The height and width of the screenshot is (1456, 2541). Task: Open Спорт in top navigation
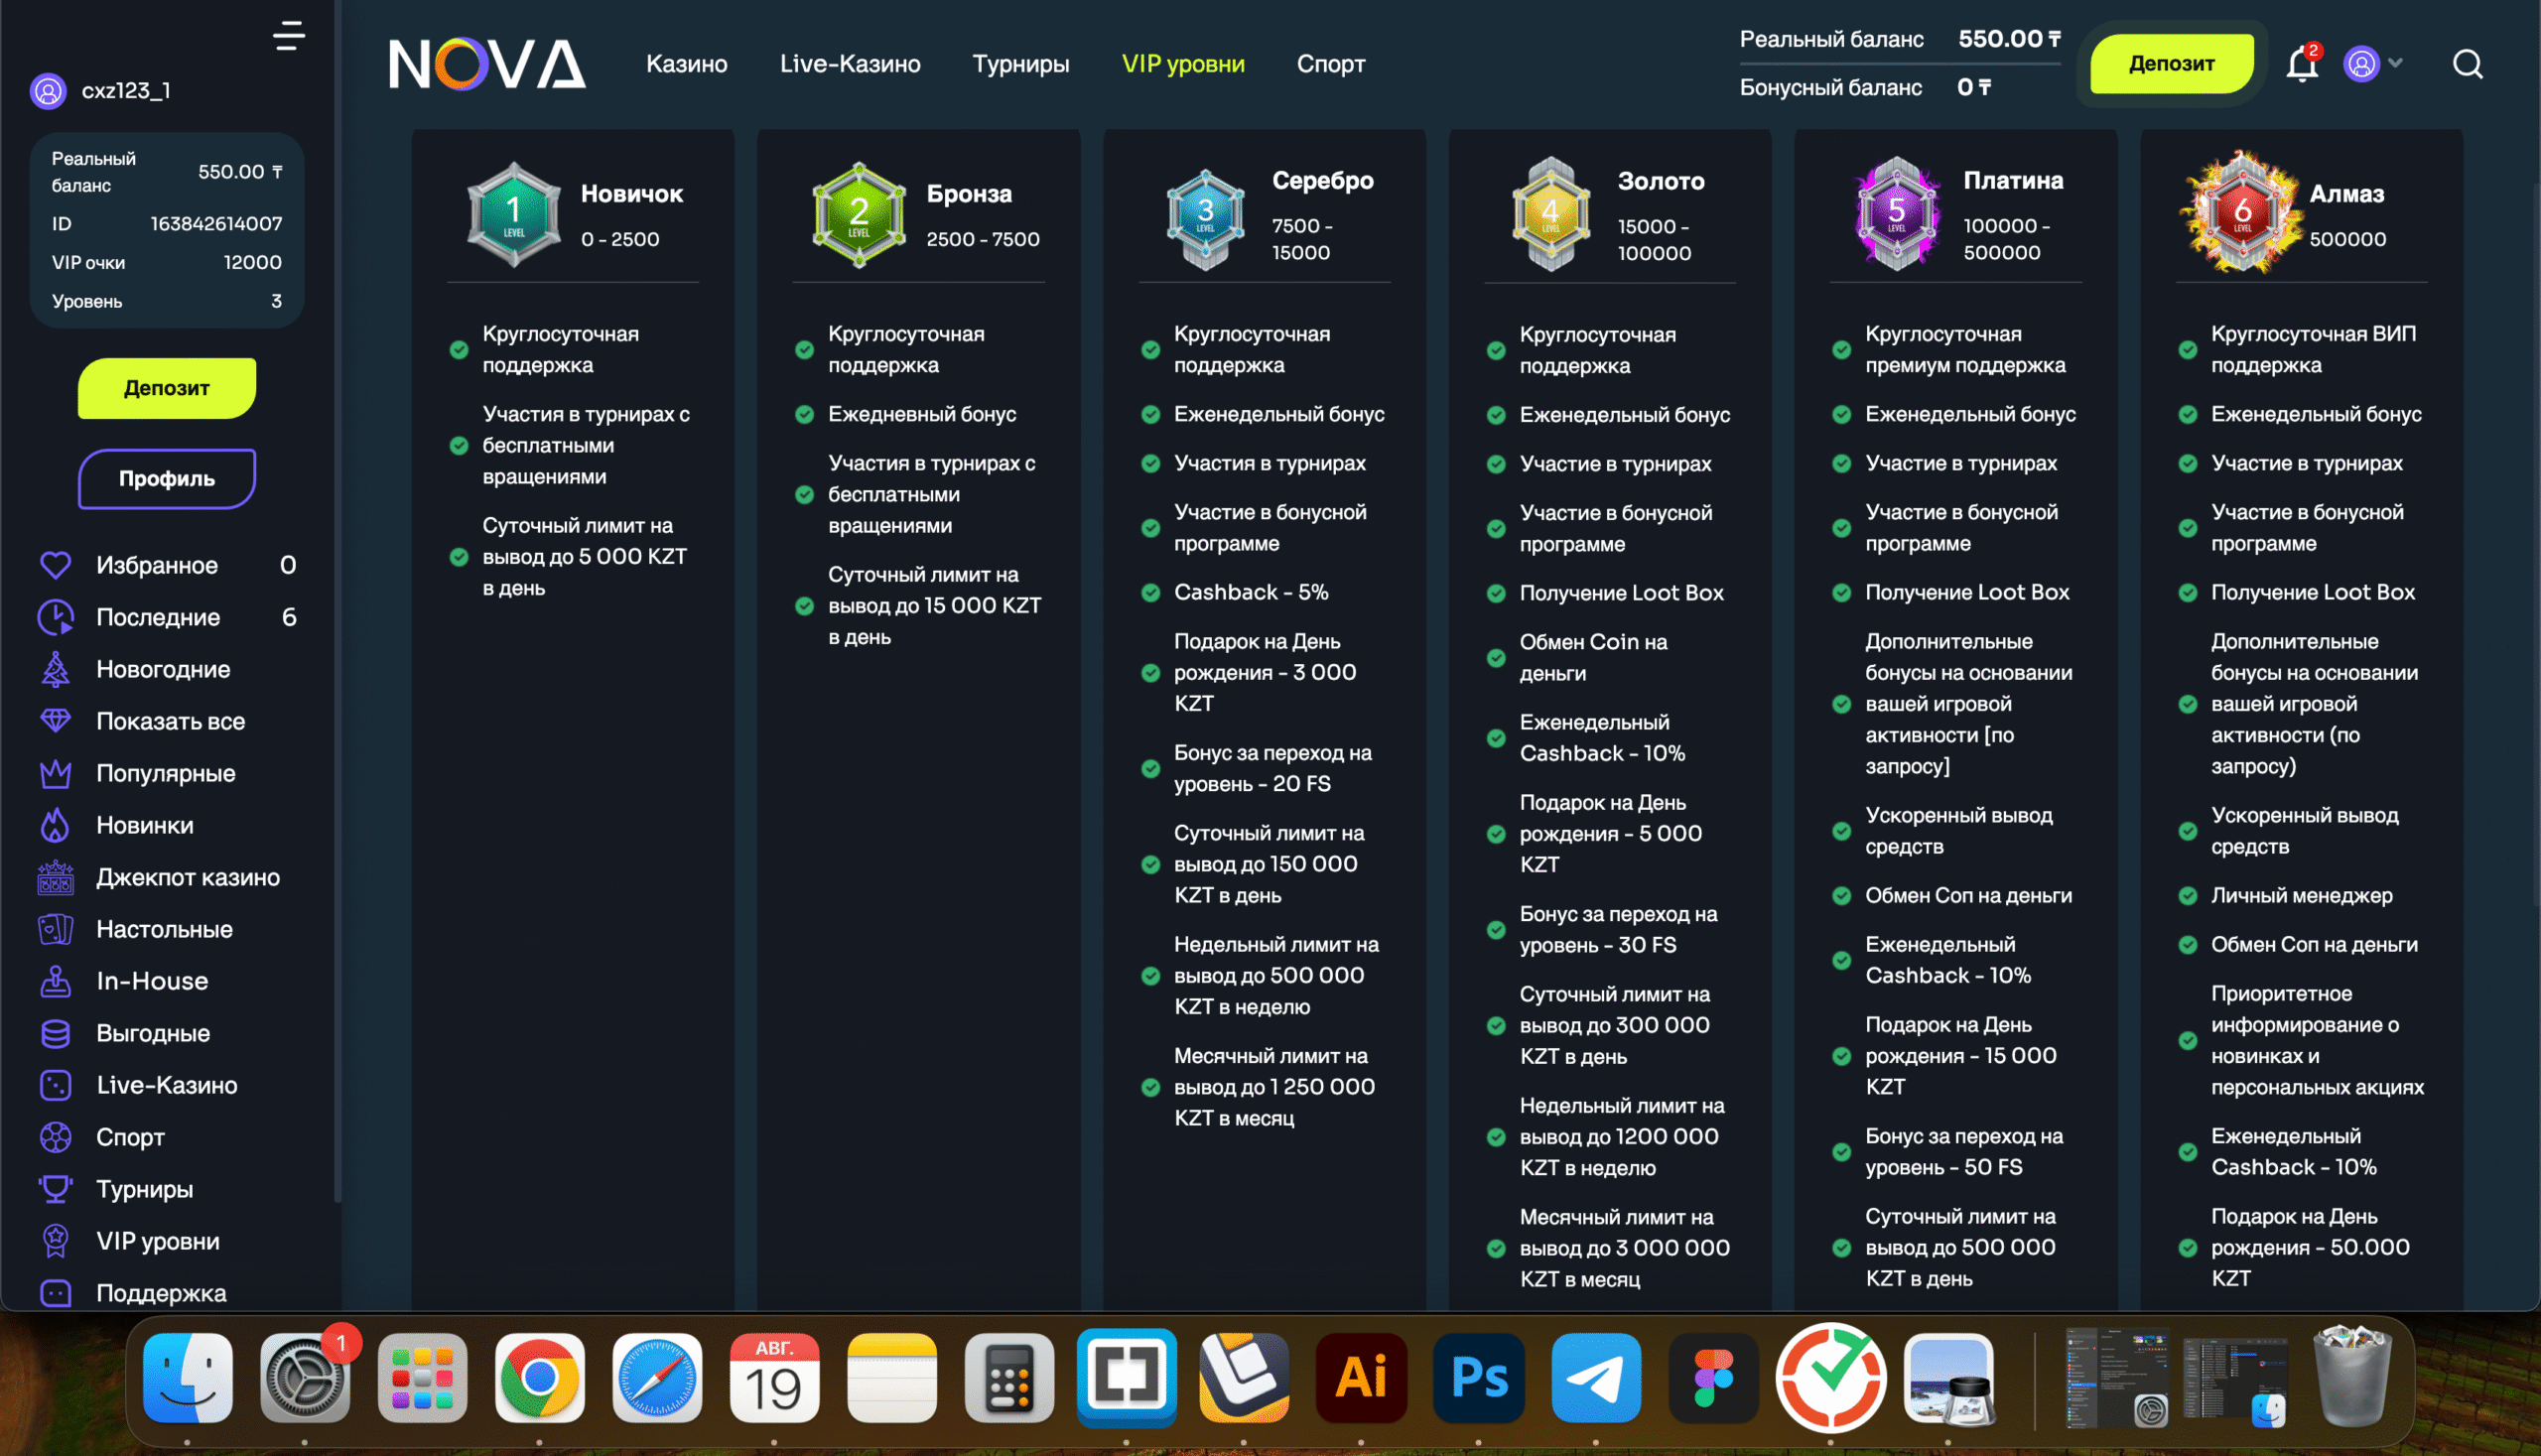(x=1330, y=64)
